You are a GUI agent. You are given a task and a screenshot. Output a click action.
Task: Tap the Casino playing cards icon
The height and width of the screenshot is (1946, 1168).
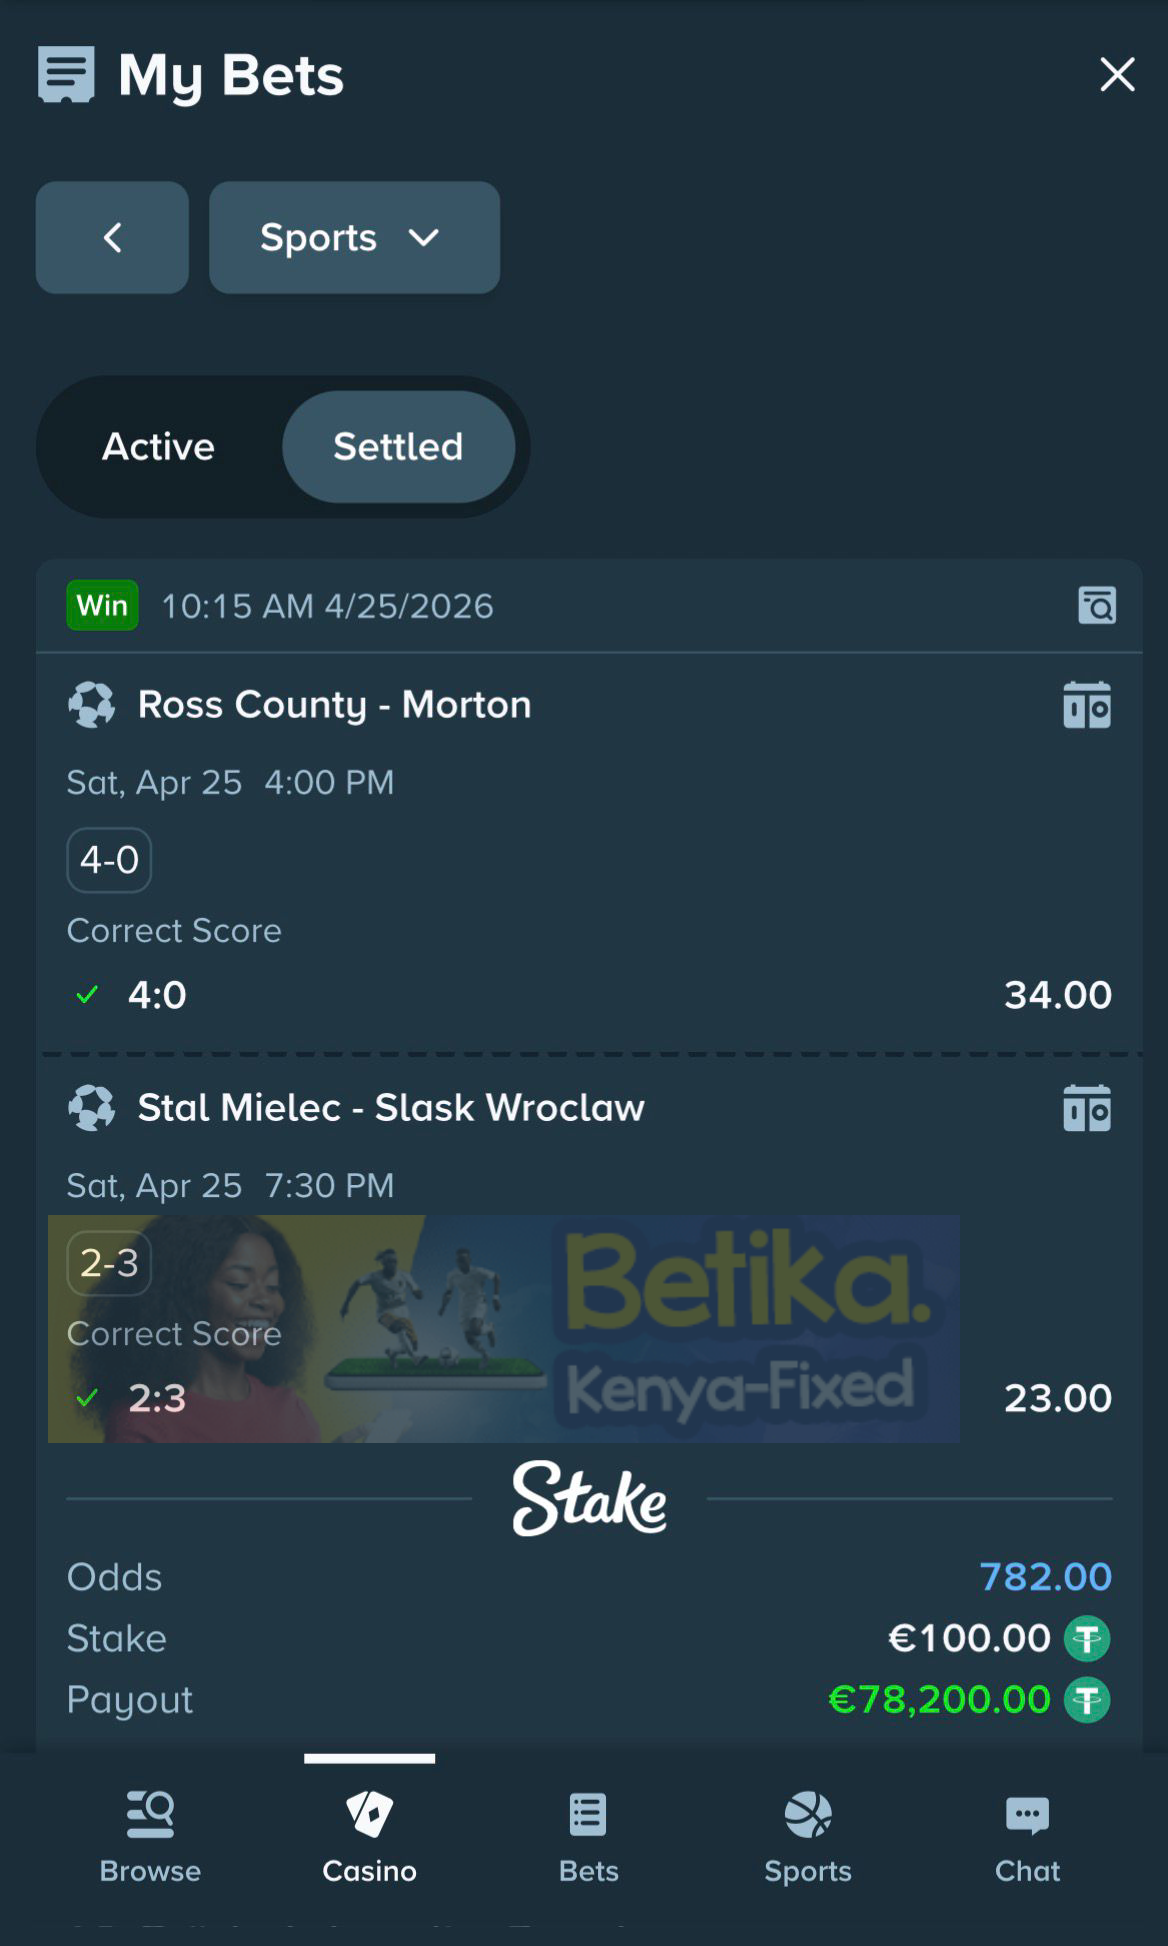pyautogui.click(x=369, y=1813)
